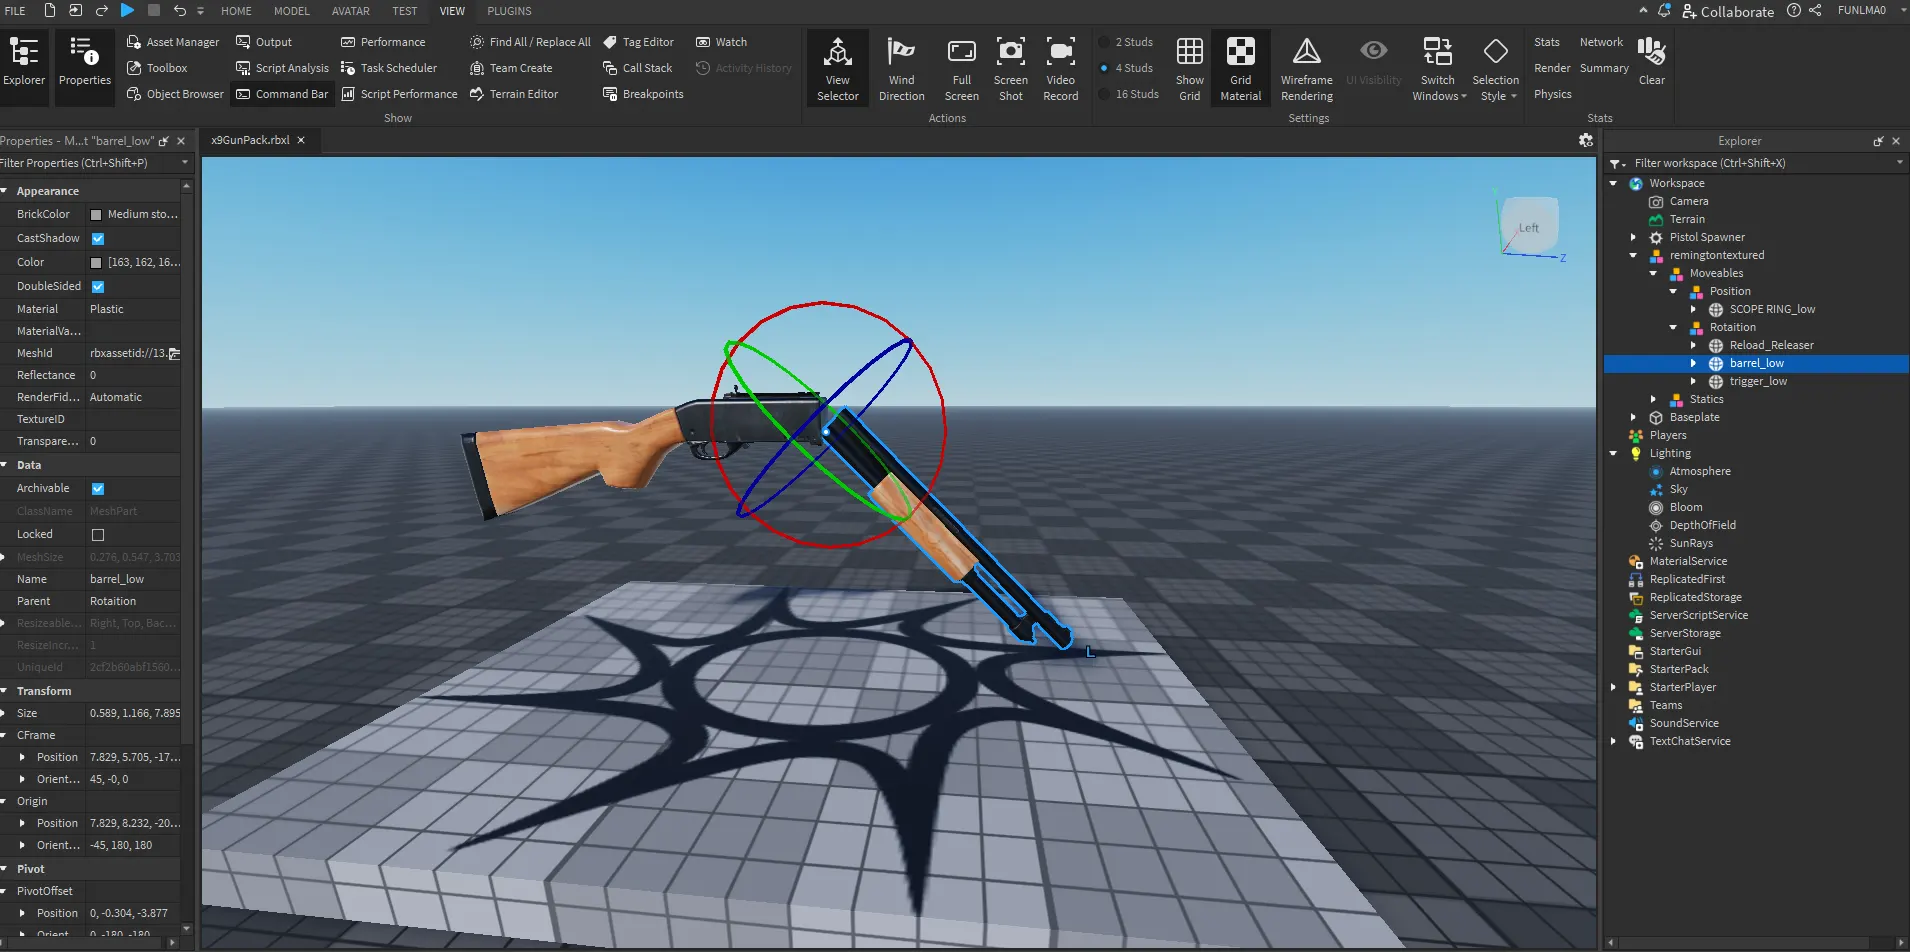Switch to the PLUGINS ribbon tab
The image size is (1910, 952).
tap(509, 11)
